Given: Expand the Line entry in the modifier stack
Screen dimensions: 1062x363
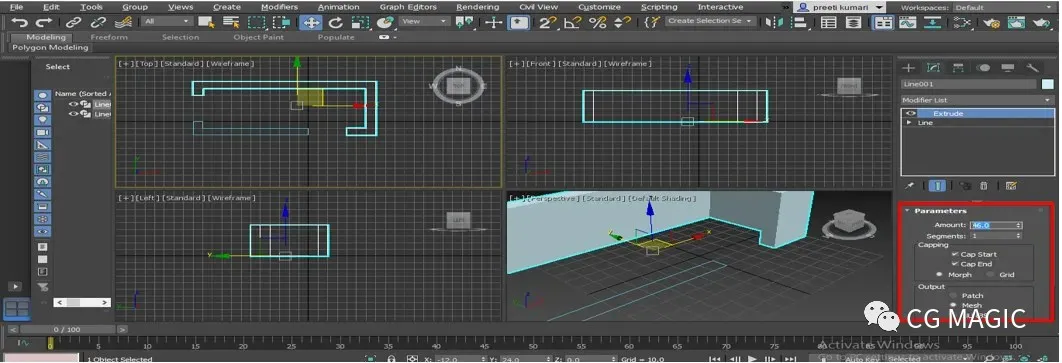Looking at the screenshot, I should (x=910, y=123).
